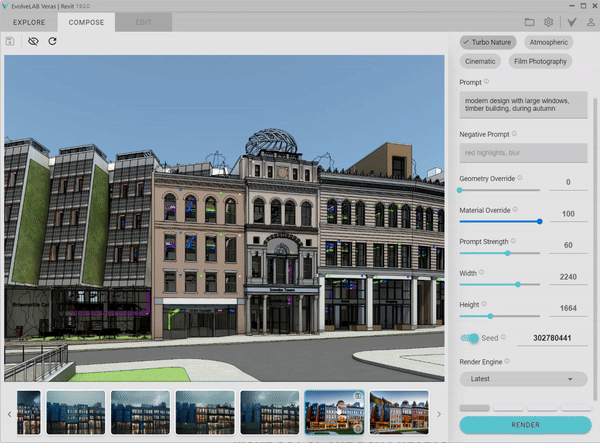Click the Material Override slider handle
600x443 pixels.
540,222
